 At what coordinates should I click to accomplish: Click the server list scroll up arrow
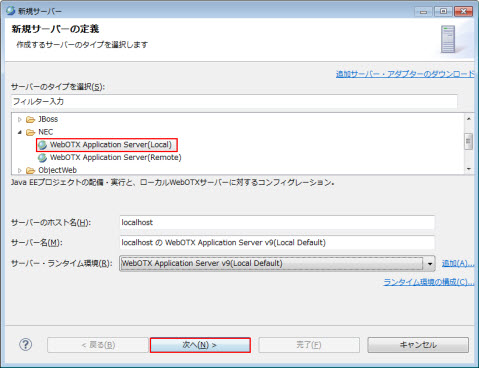coord(469,119)
